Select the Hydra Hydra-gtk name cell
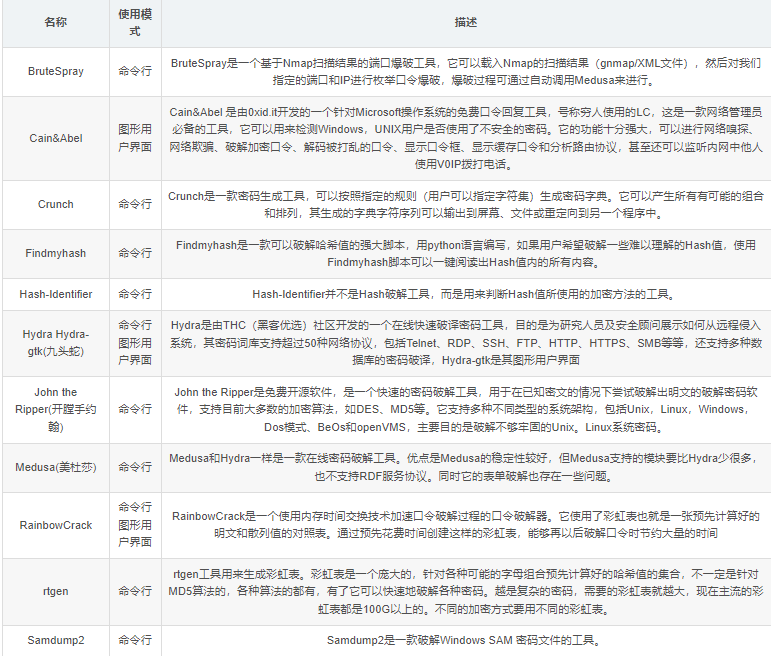The height and width of the screenshot is (656, 771). pyautogui.click(x=56, y=343)
